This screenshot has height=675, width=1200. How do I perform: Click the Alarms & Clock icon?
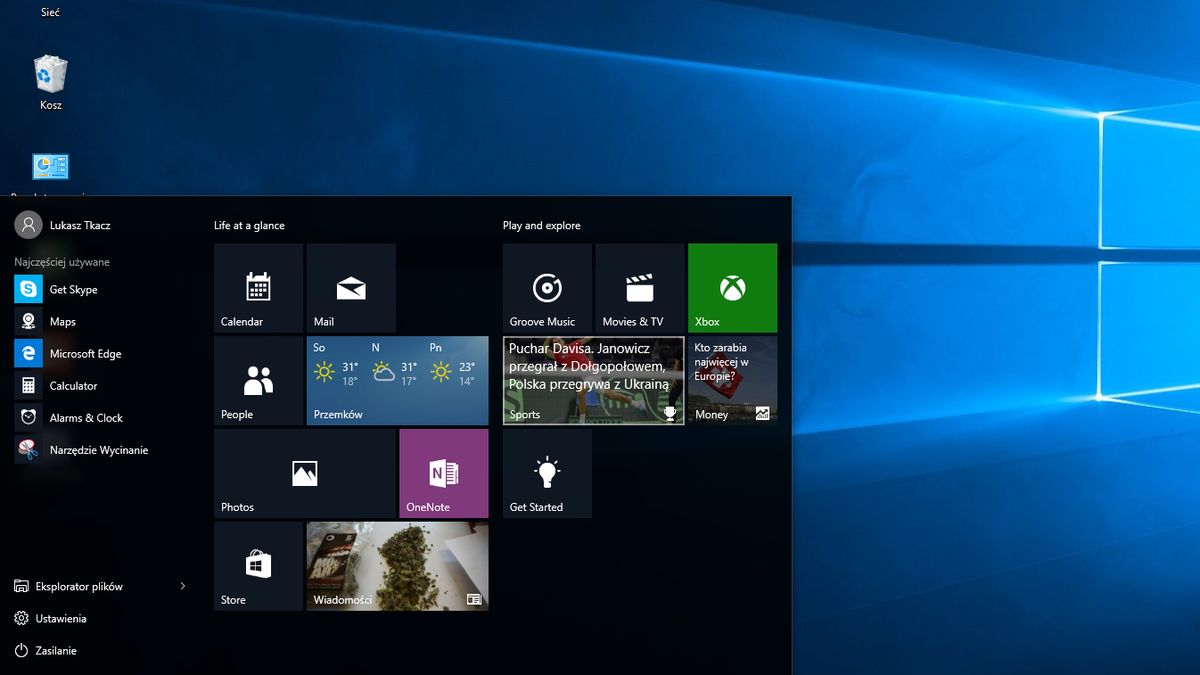point(28,418)
